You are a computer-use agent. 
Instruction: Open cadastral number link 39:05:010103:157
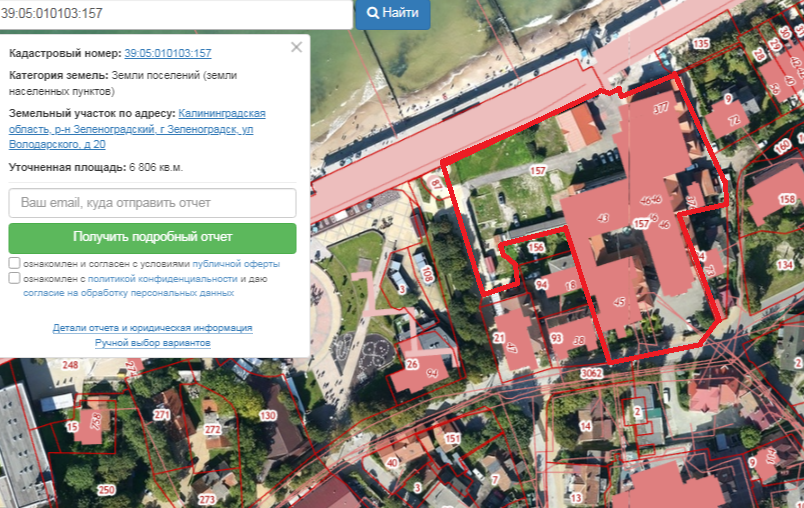pos(167,53)
